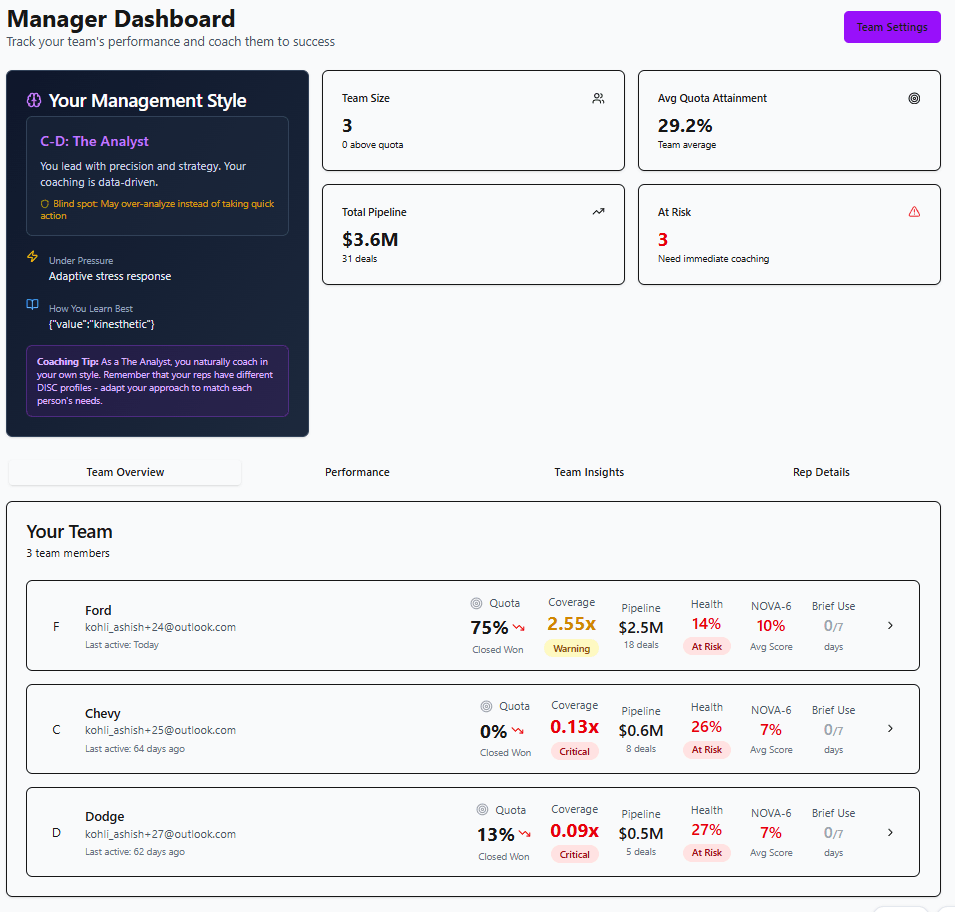Click the At Risk health badge for Chevy
Screen dimensions: 955x912
707,749
